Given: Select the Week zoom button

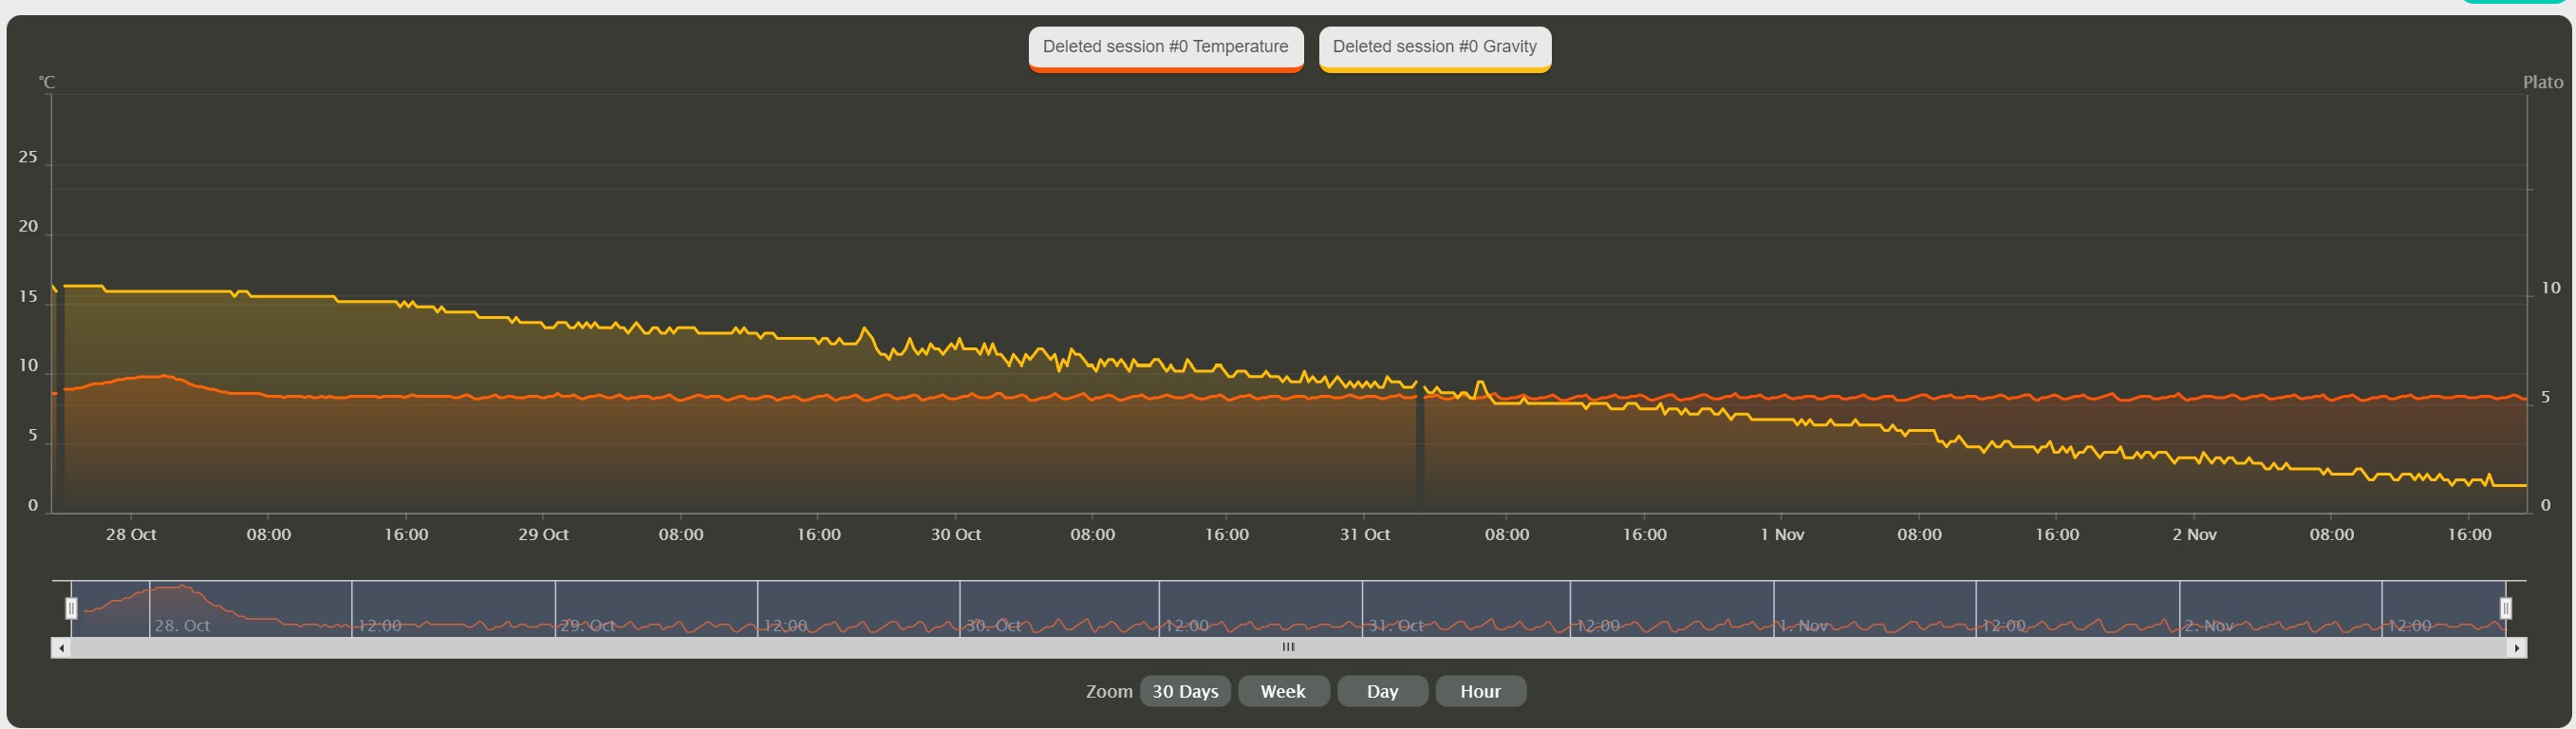Looking at the screenshot, I should 1282,691.
